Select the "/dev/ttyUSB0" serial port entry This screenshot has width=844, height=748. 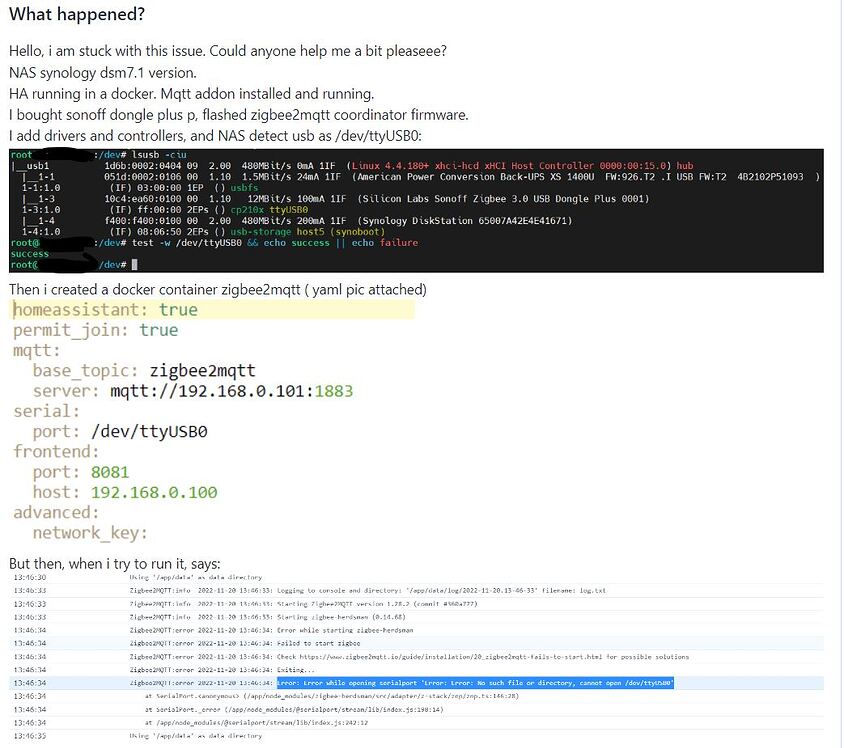click(x=150, y=431)
